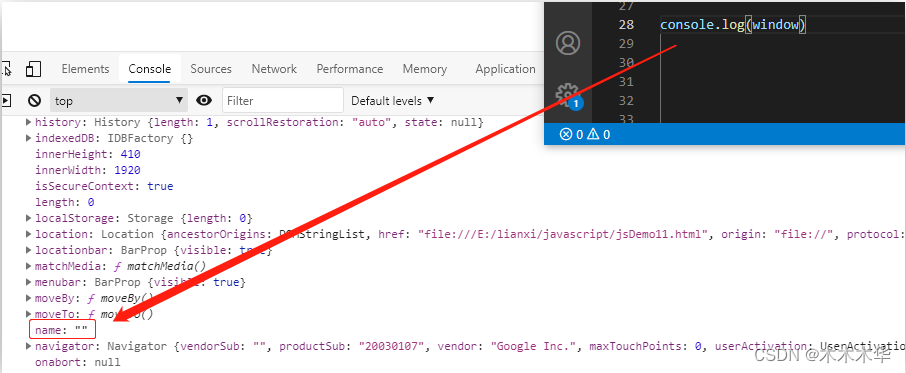Expand the moveTo function
906x373 pixels.
pos(28,315)
